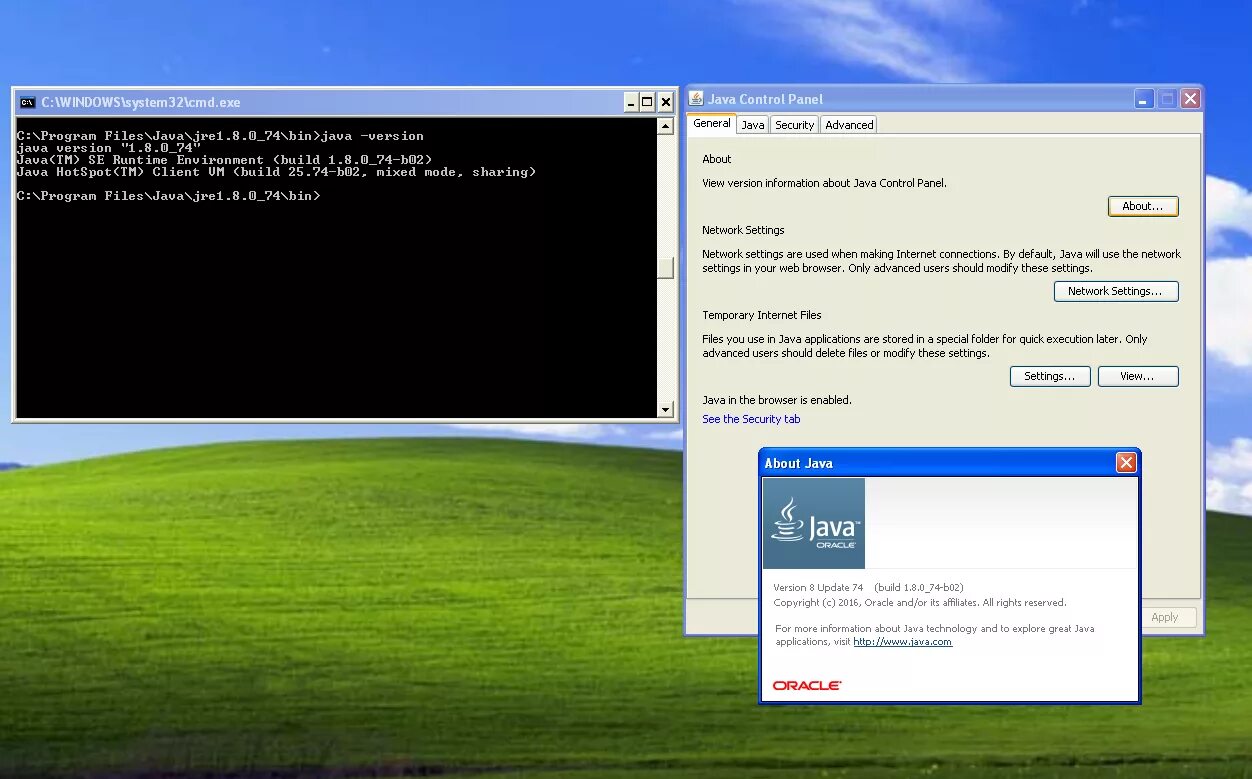Close the Java Control Panel window
The height and width of the screenshot is (779, 1252).
[1190, 98]
